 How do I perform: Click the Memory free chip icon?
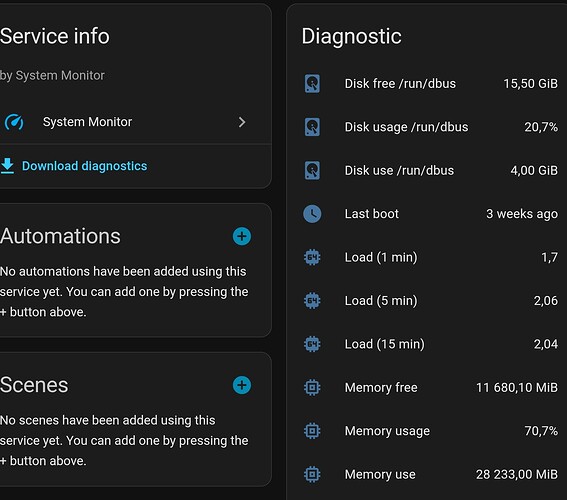[312, 387]
